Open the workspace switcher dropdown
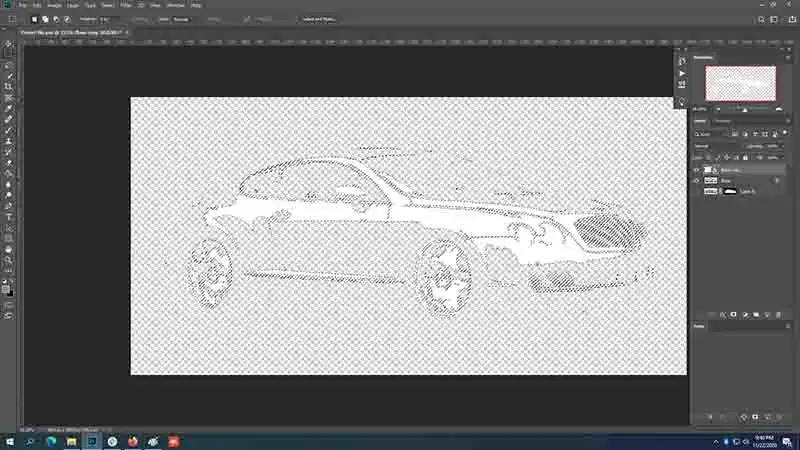This screenshot has width=800, height=450. pos(774,19)
